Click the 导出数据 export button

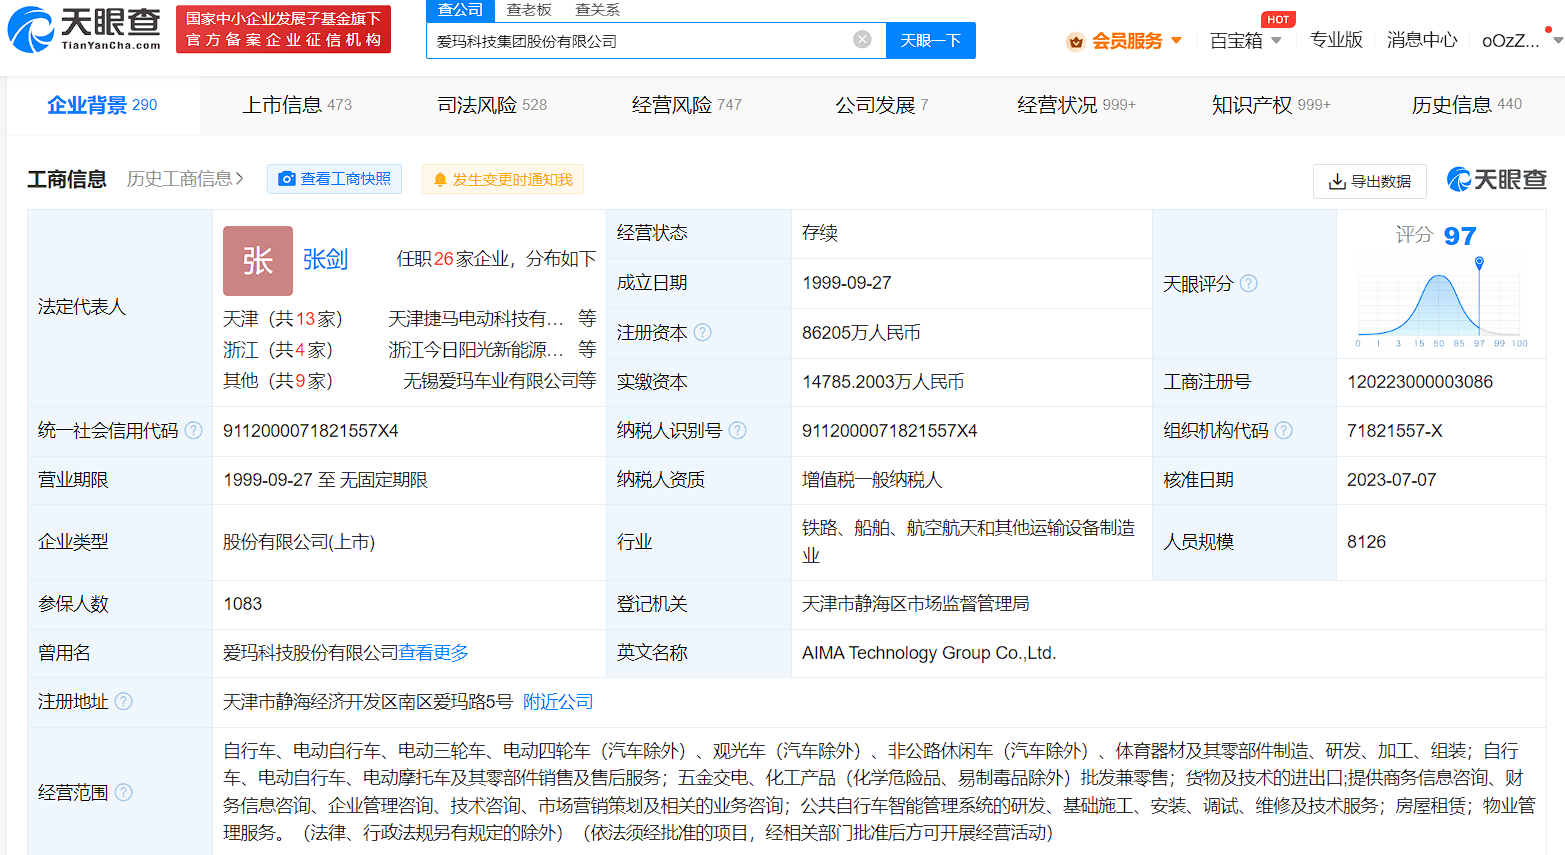(1369, 181)
